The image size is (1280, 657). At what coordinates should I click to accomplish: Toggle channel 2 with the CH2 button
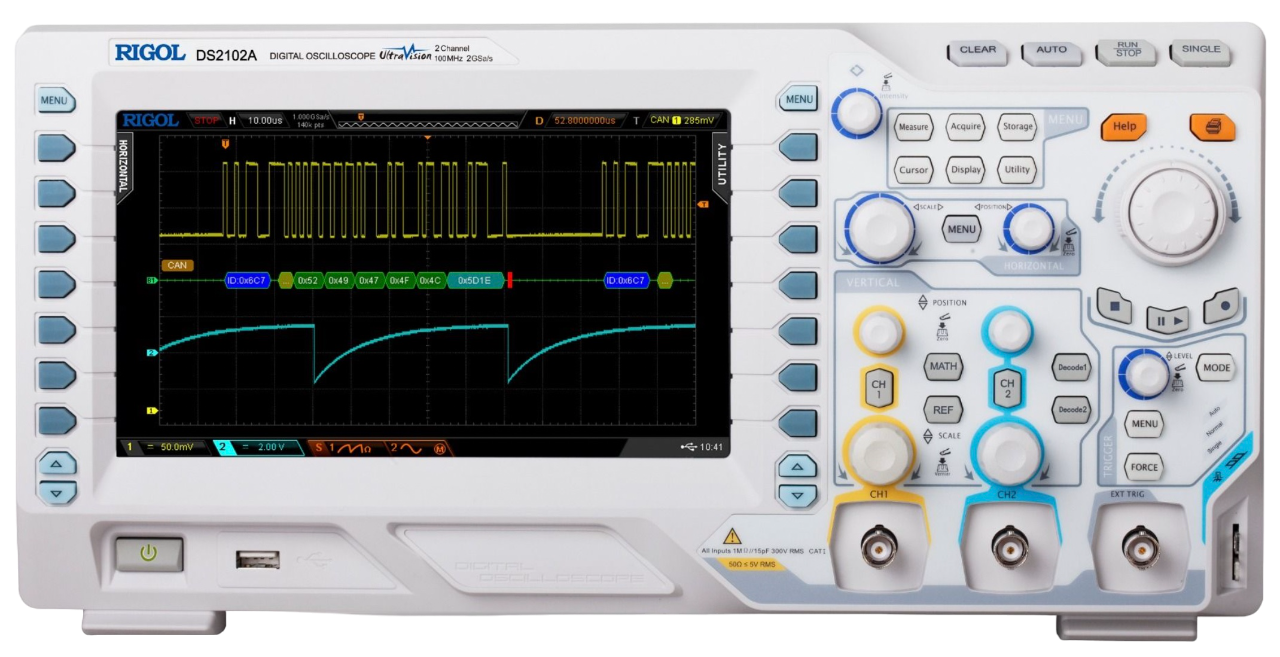1007,386
